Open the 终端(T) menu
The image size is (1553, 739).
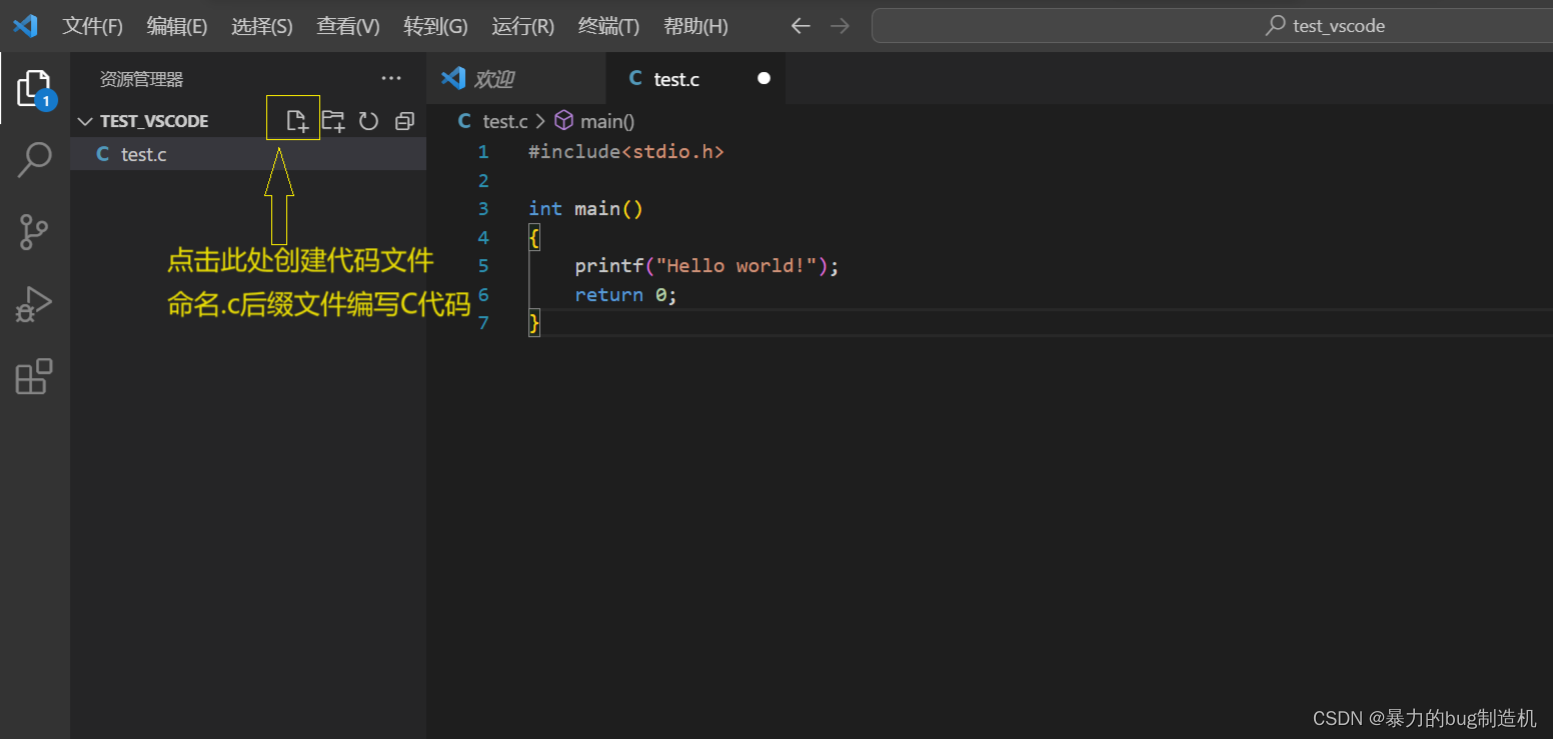[x=609, y=26]
